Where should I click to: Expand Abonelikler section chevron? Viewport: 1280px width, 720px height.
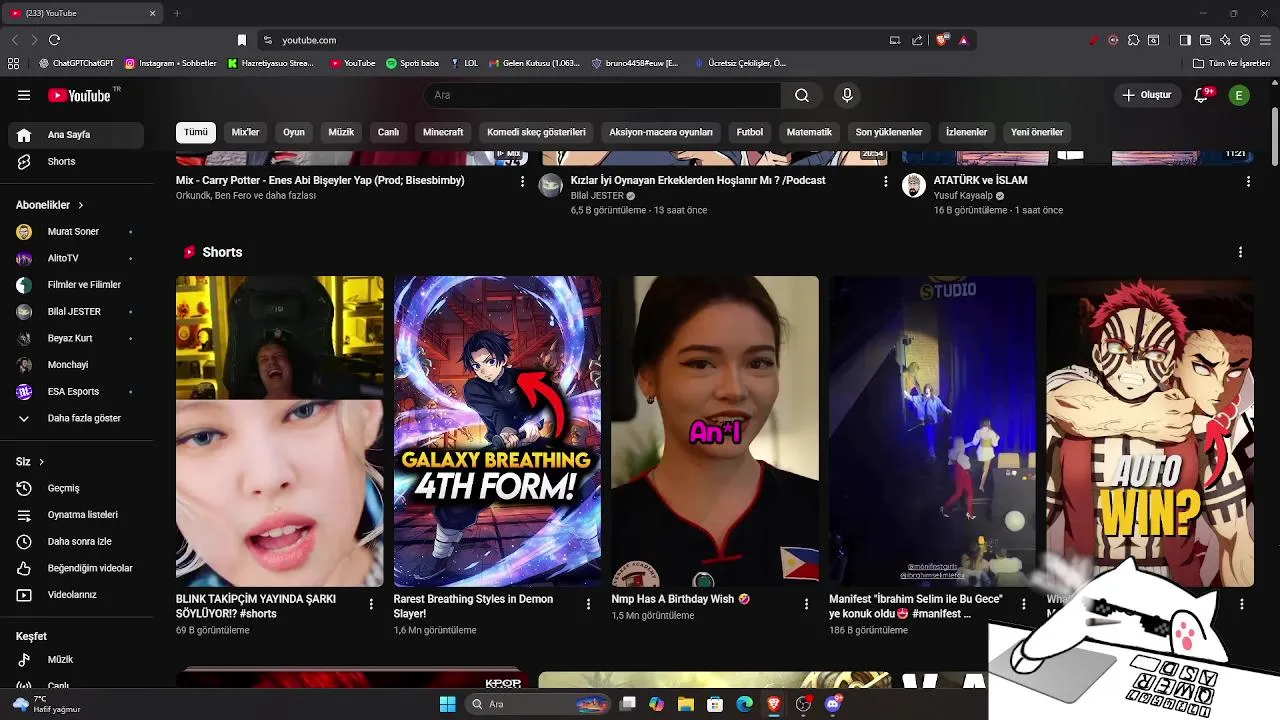(80, 205)
